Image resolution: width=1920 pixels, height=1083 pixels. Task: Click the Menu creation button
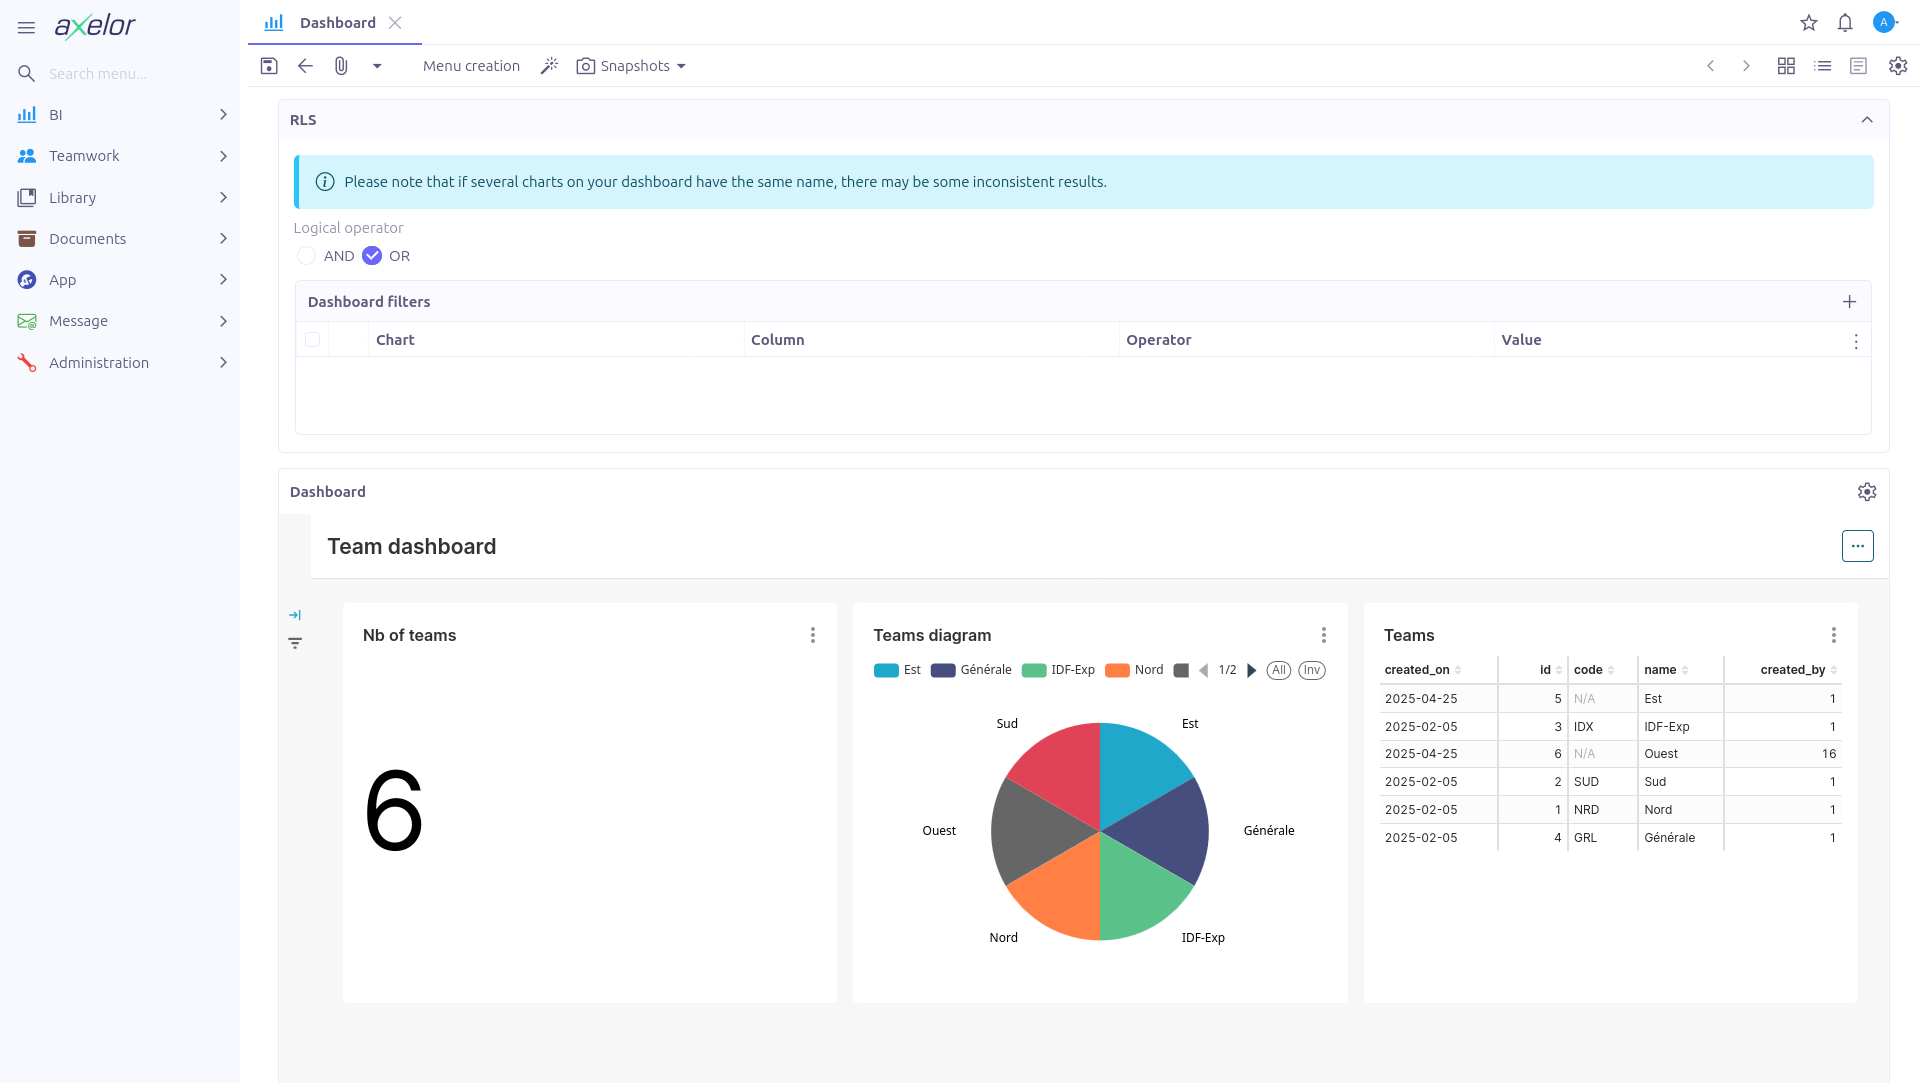[471, 66]
